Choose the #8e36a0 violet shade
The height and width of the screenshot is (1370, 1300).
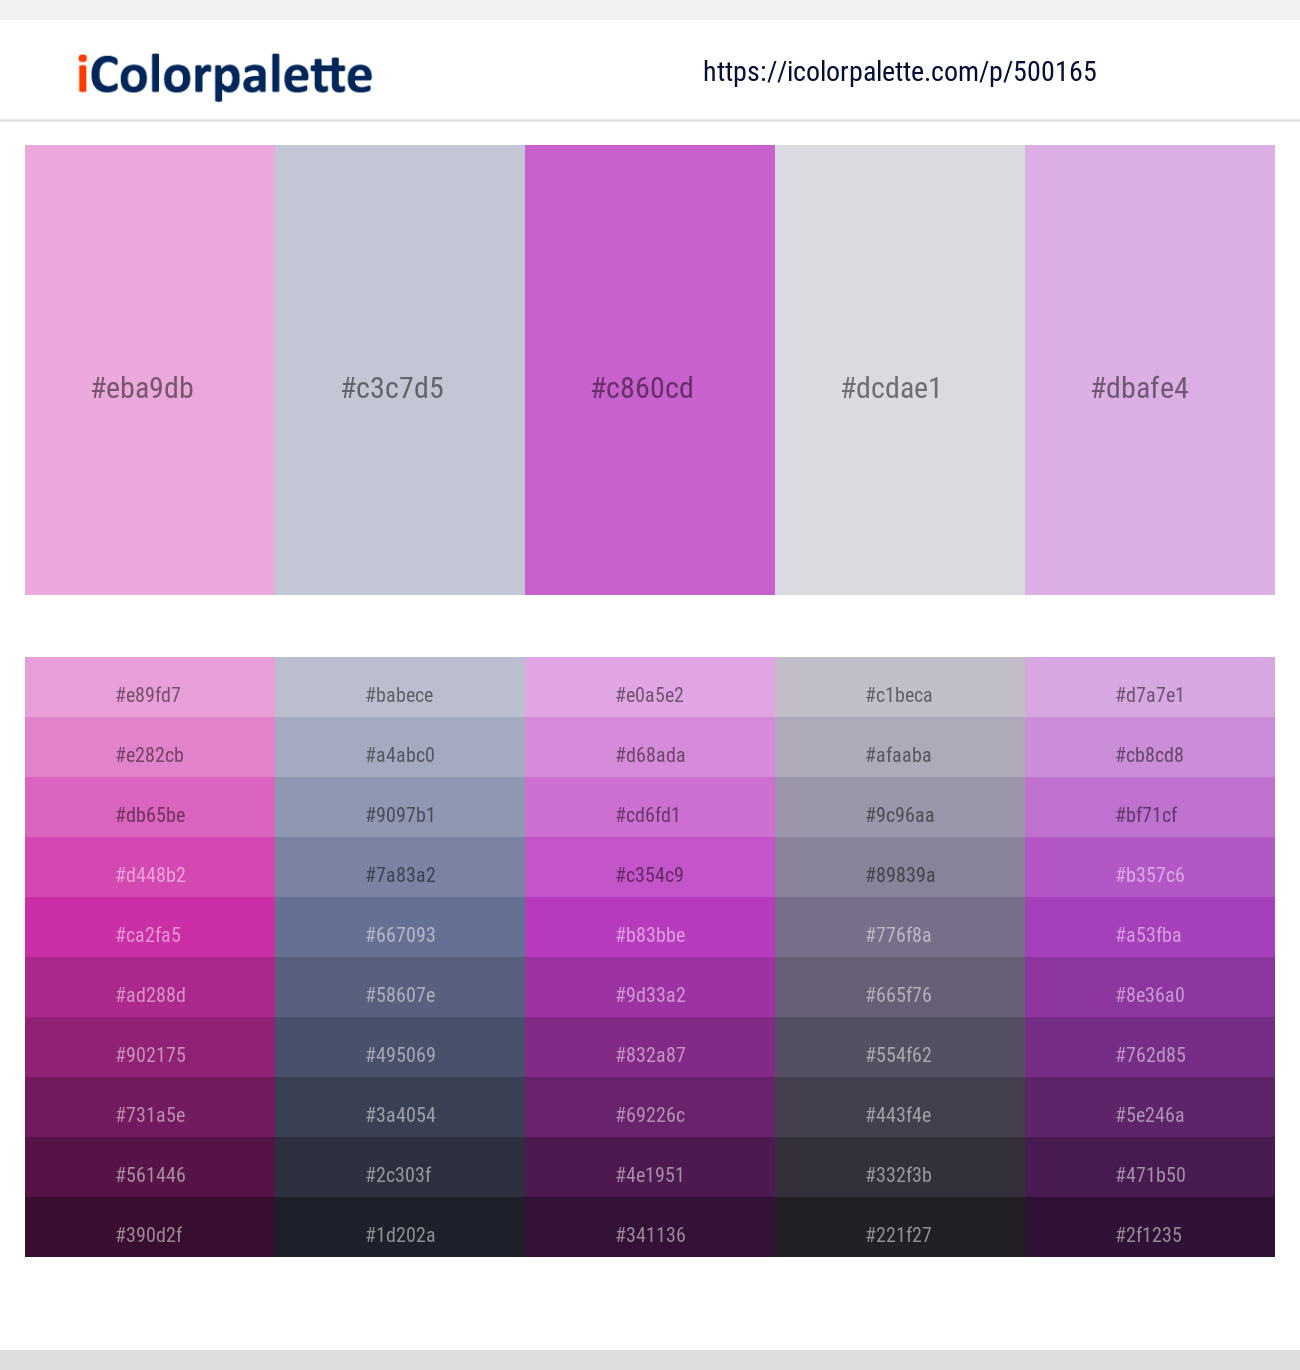pos(1150,987)
